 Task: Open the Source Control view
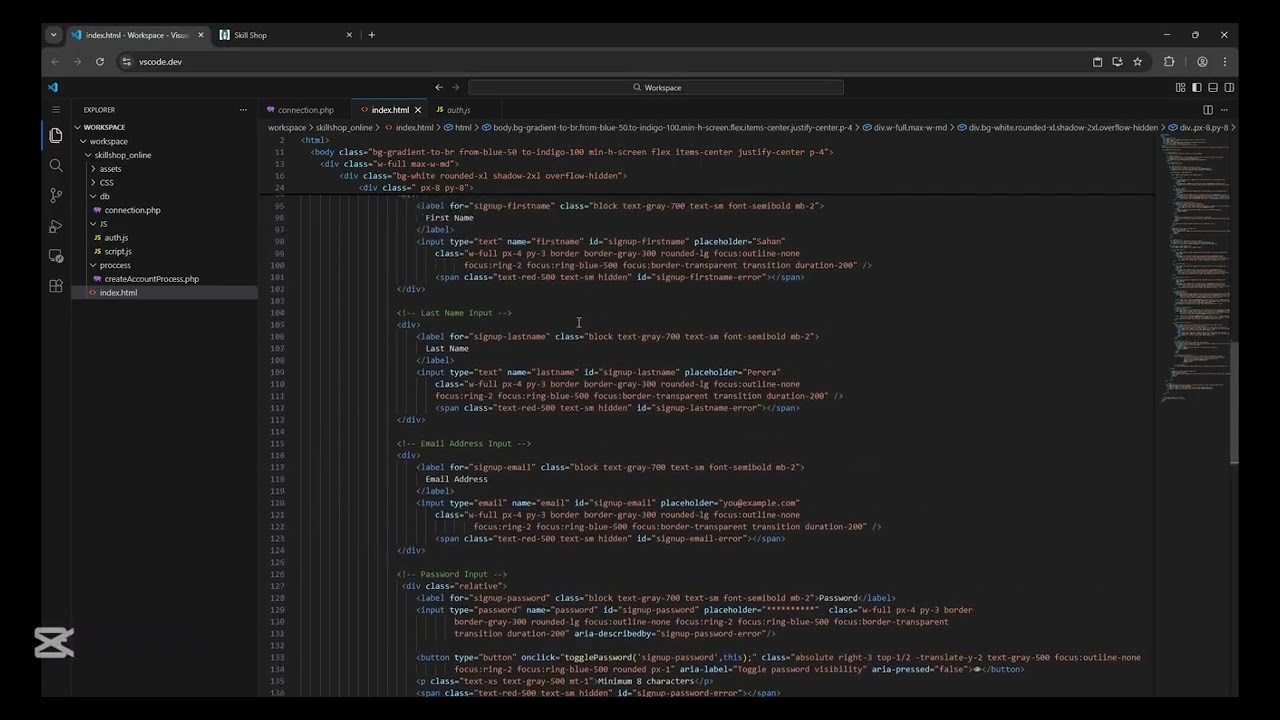tap(56, 196)
